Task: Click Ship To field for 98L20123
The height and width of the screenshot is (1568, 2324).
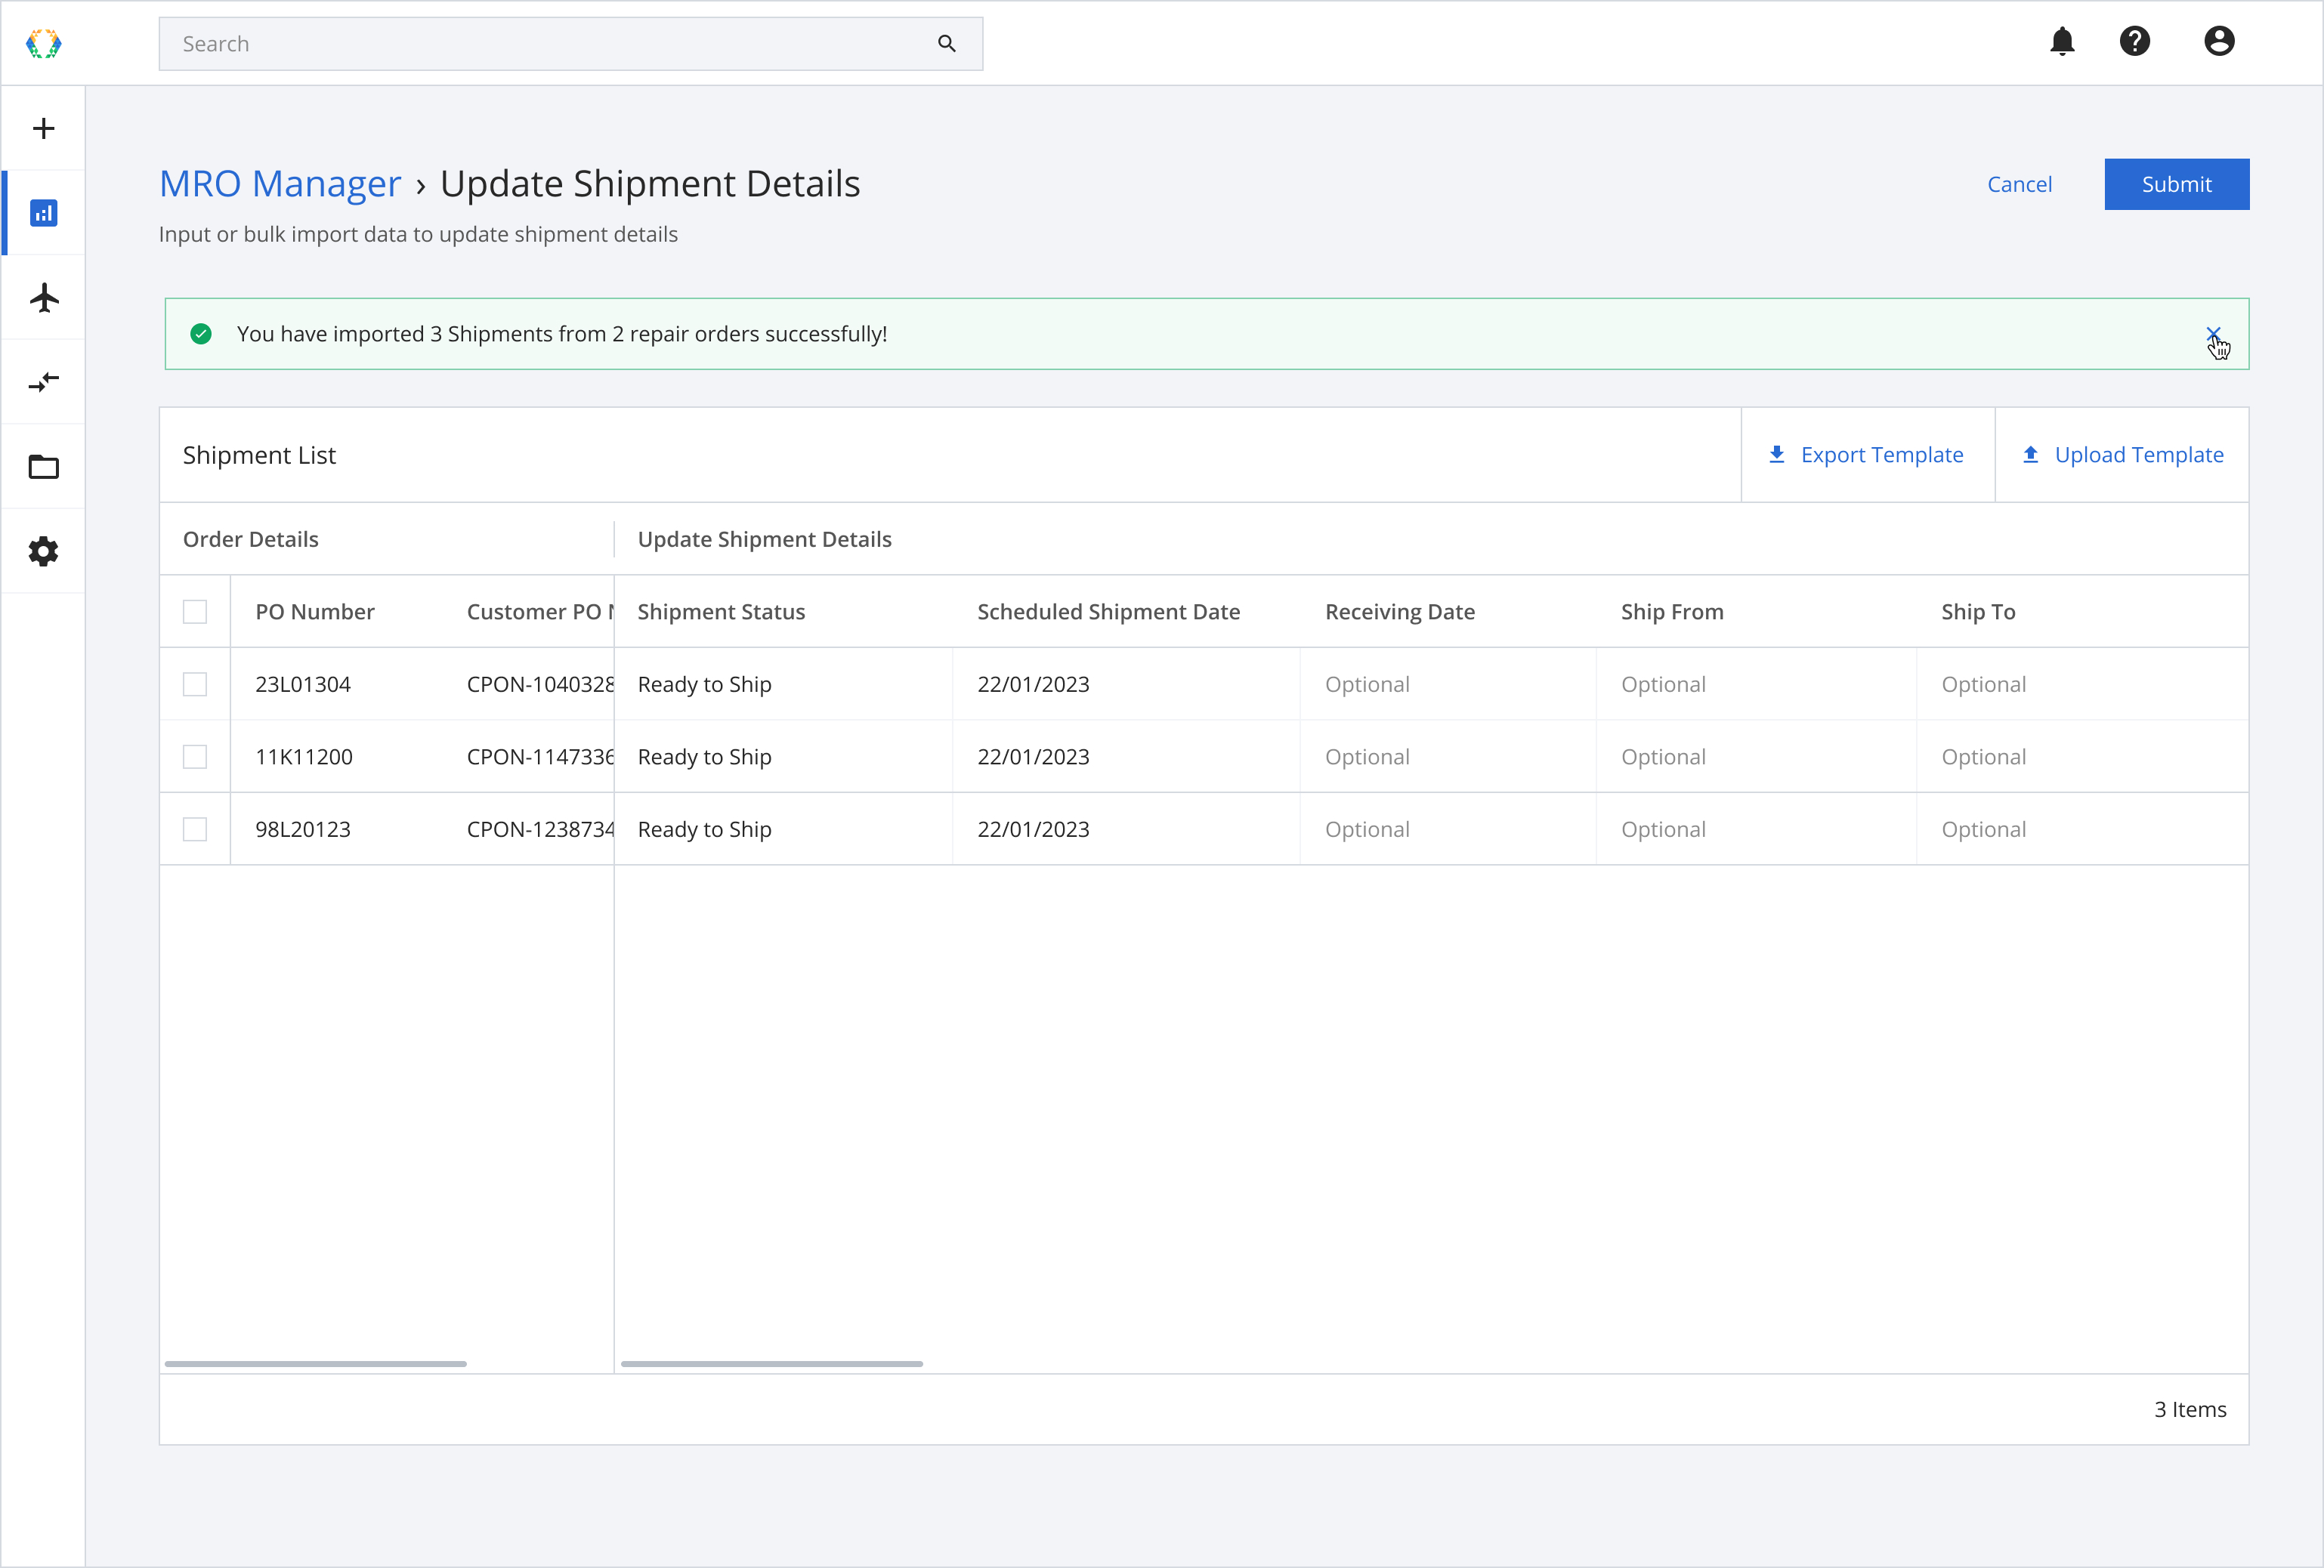Action: click(2082, 829)
